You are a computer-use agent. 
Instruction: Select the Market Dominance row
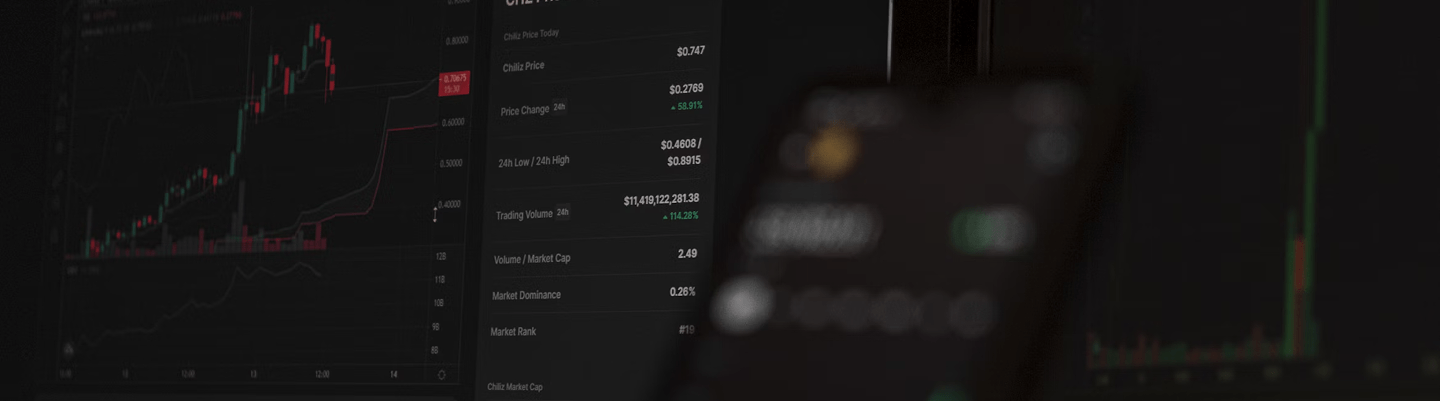coord(594,294)
